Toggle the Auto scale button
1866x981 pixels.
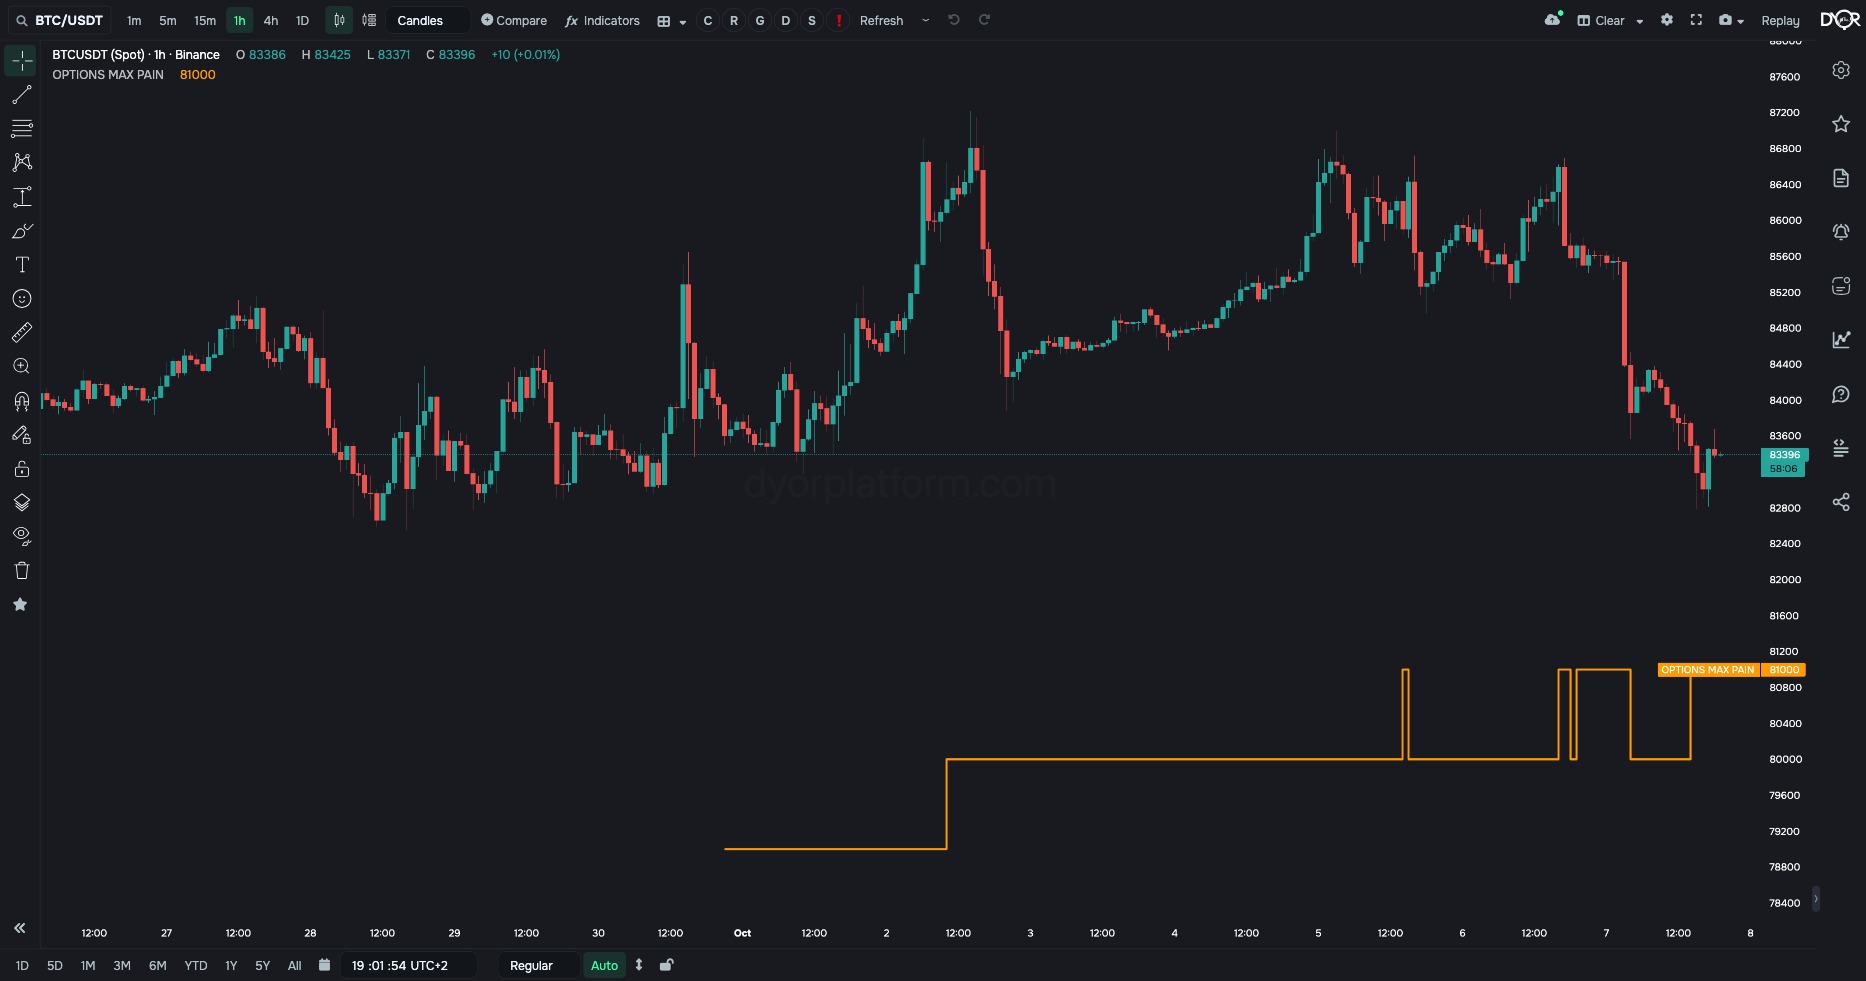(604, 966)
